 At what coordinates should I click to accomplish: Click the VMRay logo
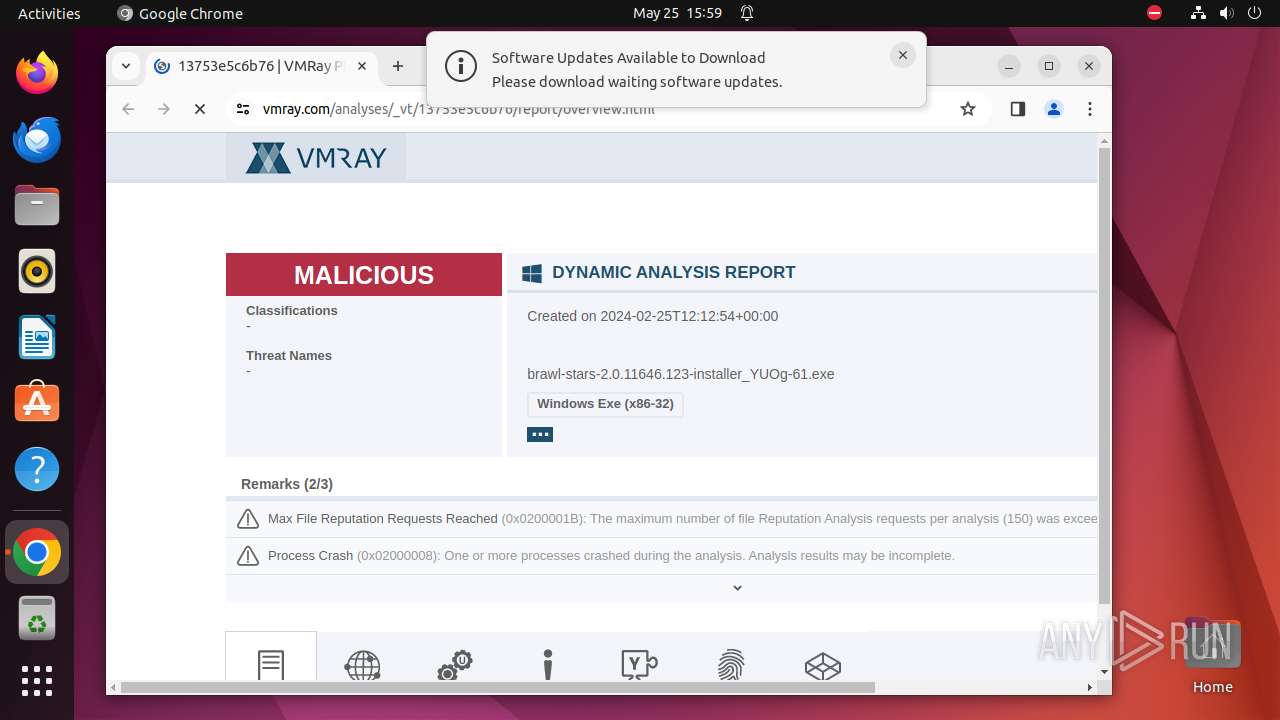(x=316, y=158)
